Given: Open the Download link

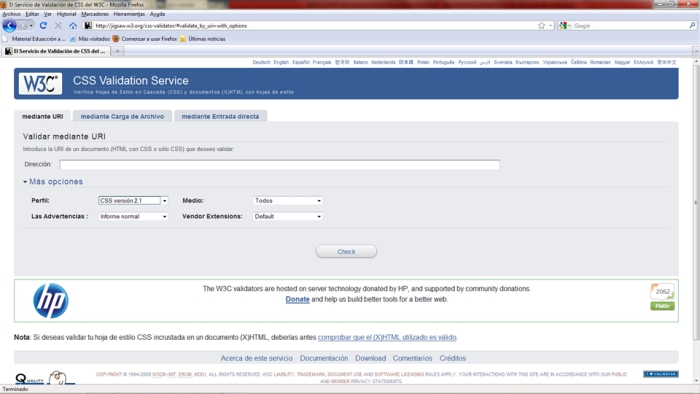Looking at the screenshot, I should click(371, 358).
